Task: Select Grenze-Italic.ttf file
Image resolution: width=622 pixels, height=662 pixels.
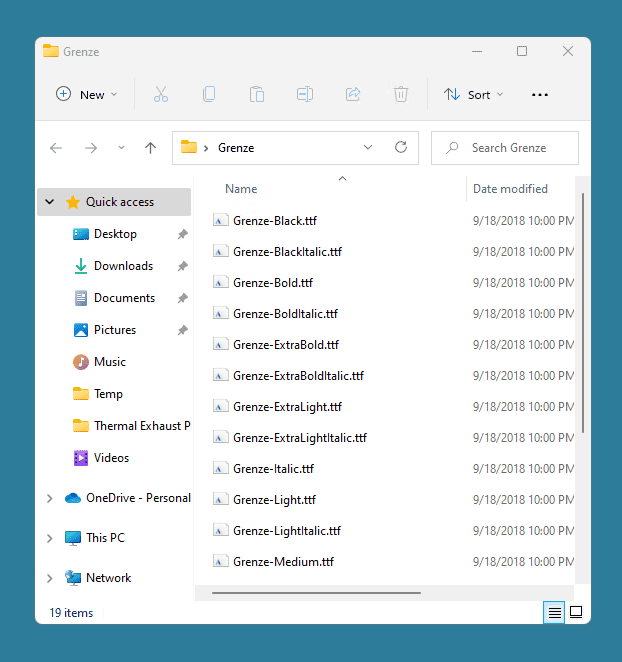Action: [273, 469]
